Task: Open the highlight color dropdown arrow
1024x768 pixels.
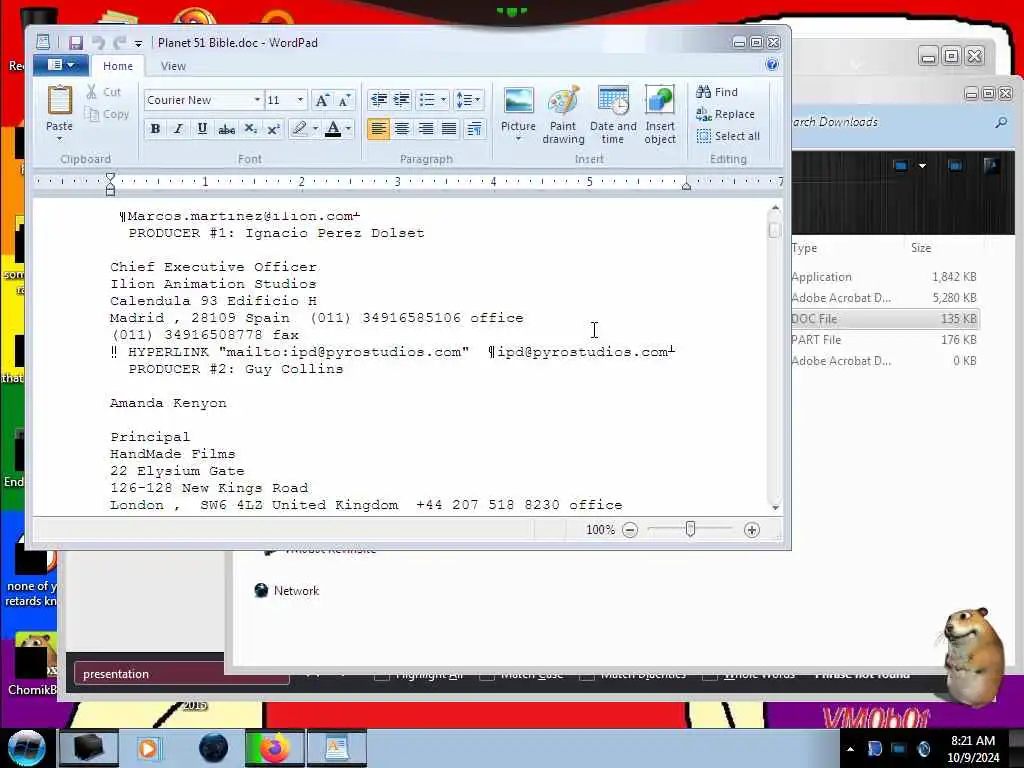Action: click(315, 129)
